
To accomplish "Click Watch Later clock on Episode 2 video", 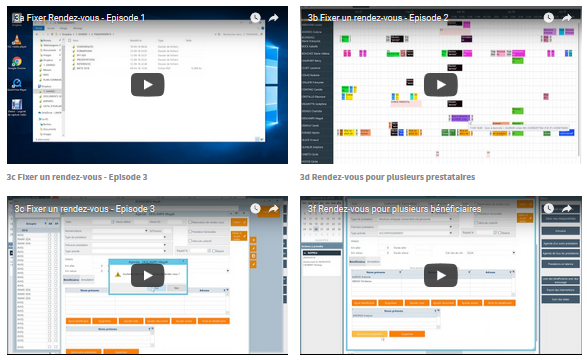I will pyautogui.click(x=548, y=18).
